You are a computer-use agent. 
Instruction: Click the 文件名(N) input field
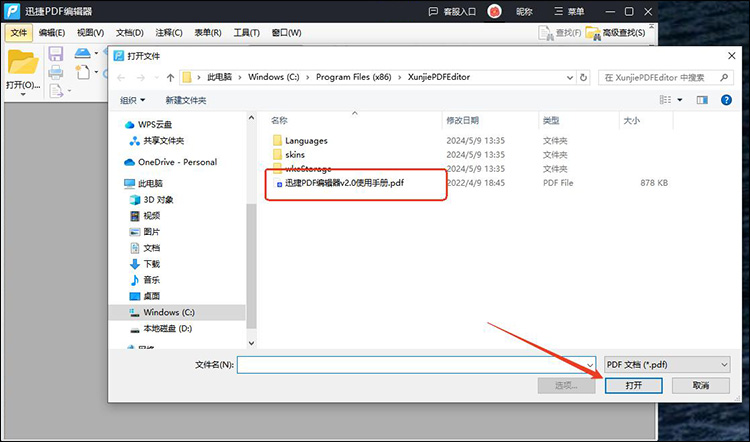tap(416, 365)
